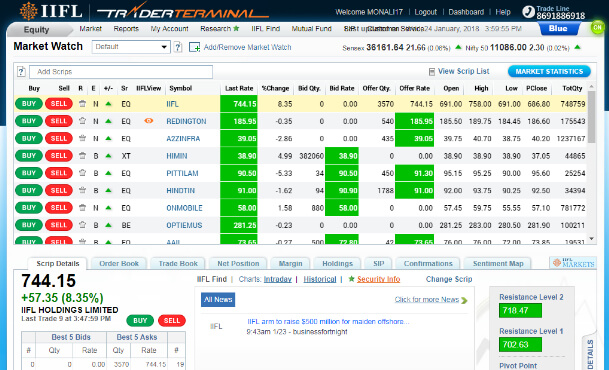Click the Logout link
This screenshot has height=370, width=609.
tap(426, 12)
